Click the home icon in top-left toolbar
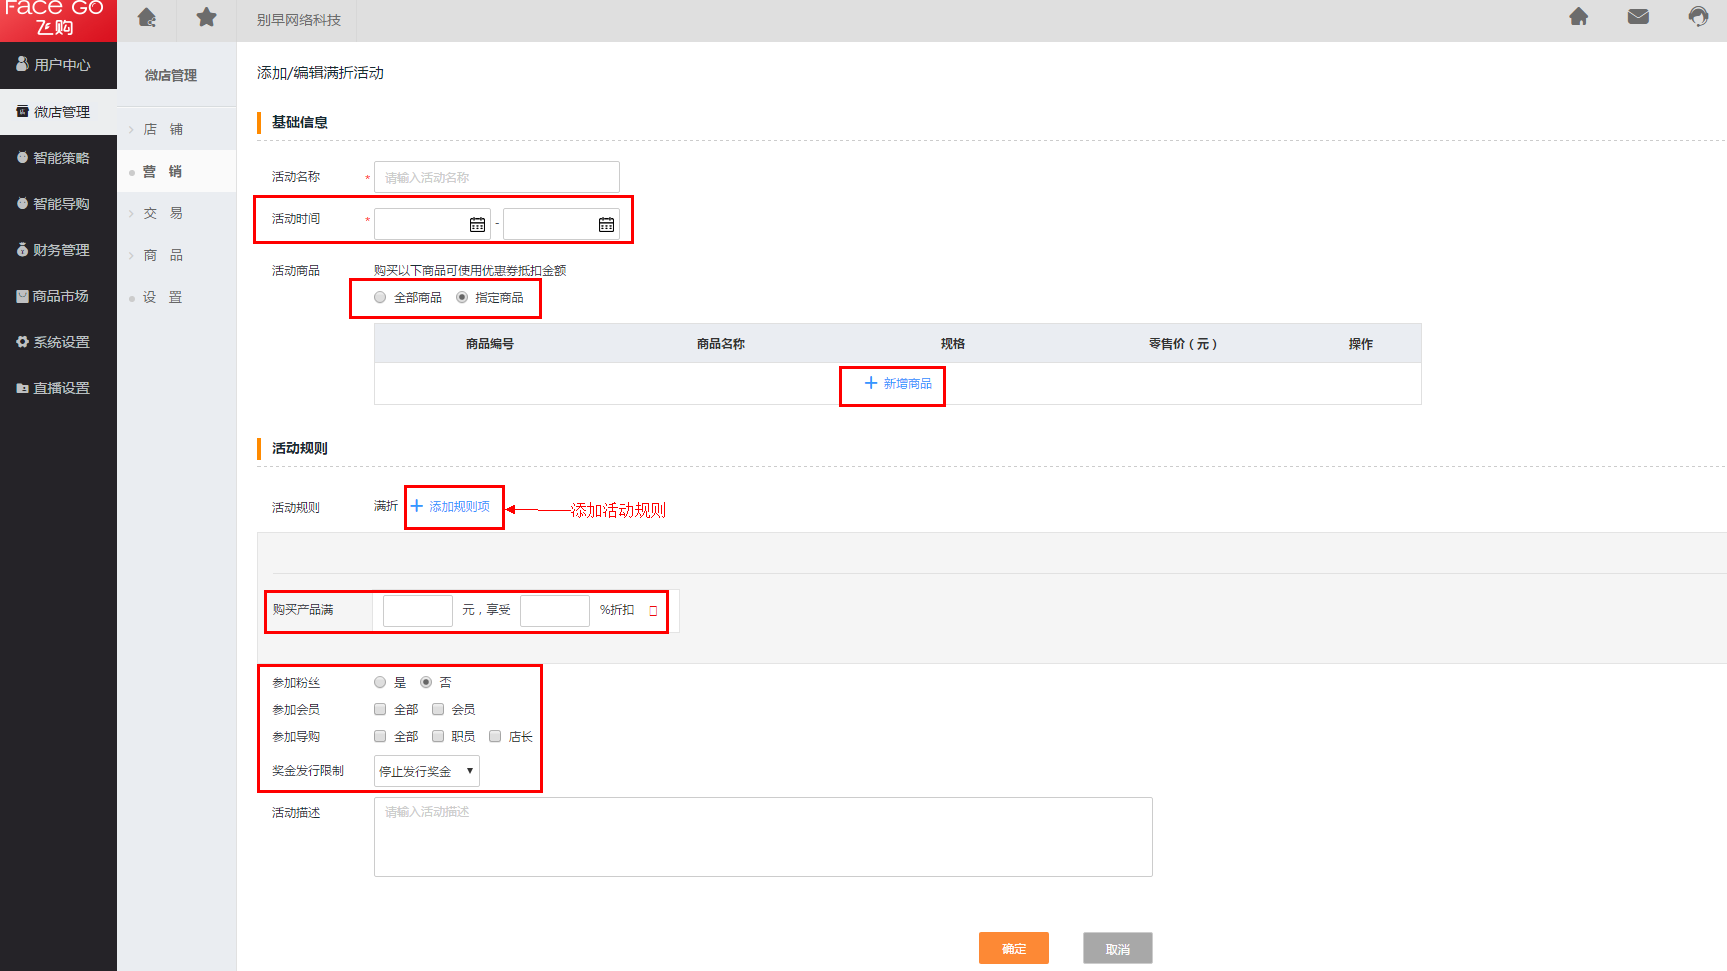The height and width of the screenshot is (971, 1727). [x=147, y=18]
